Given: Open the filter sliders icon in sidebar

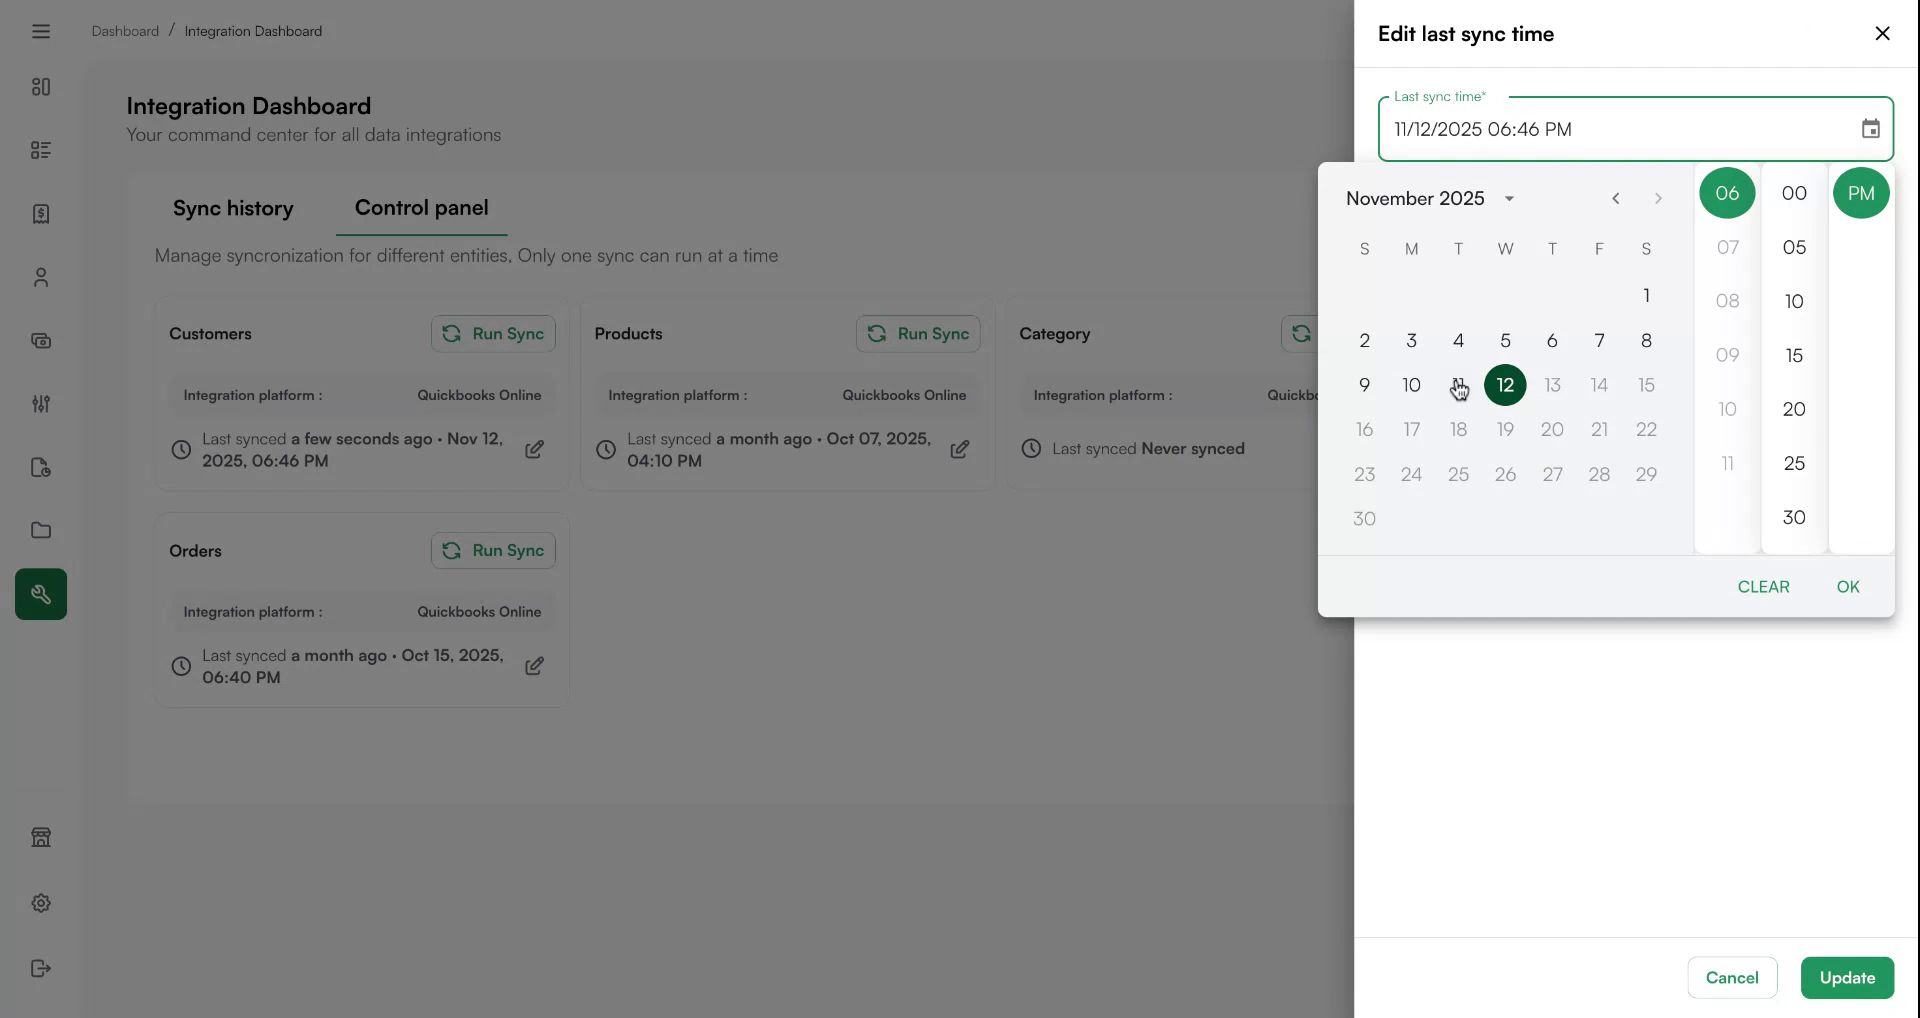Looking at the screenshot, I should coord(40,404).
